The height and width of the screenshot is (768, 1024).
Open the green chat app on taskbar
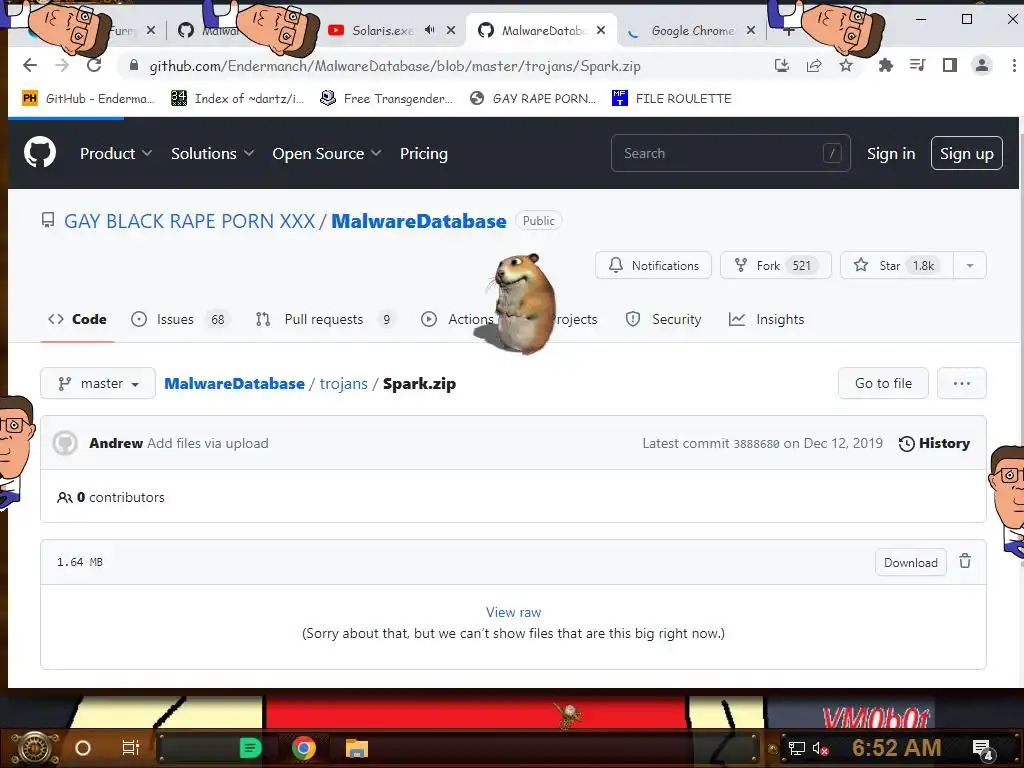250,748
